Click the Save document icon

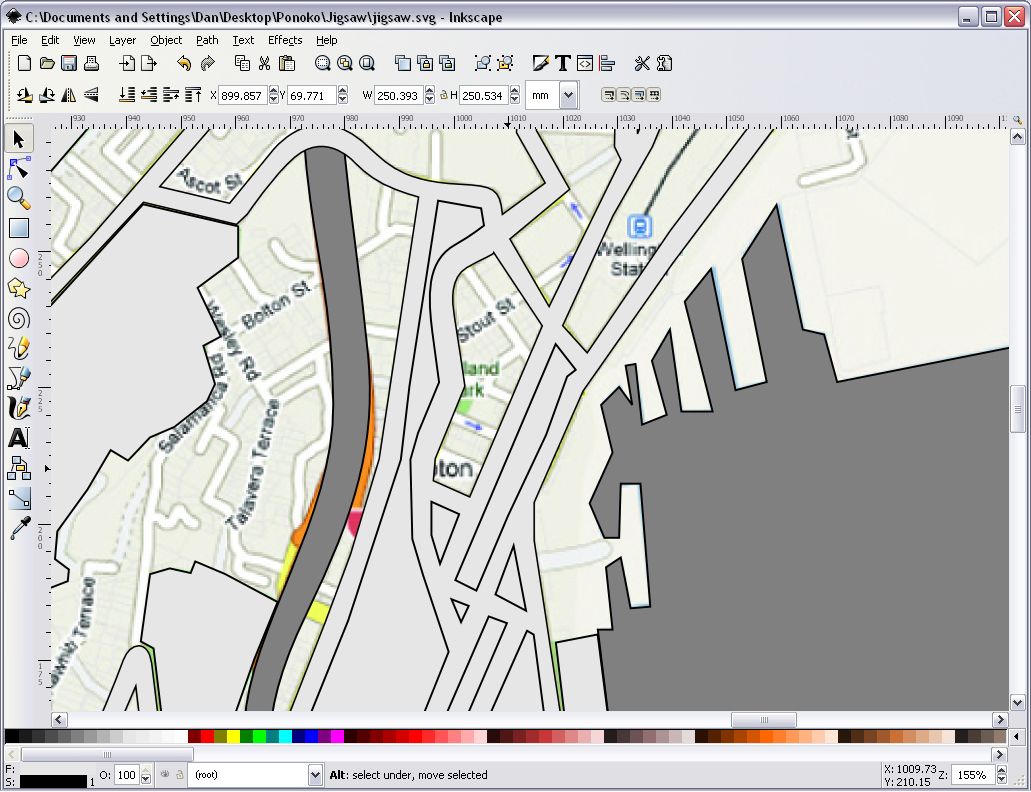(69, 63)
